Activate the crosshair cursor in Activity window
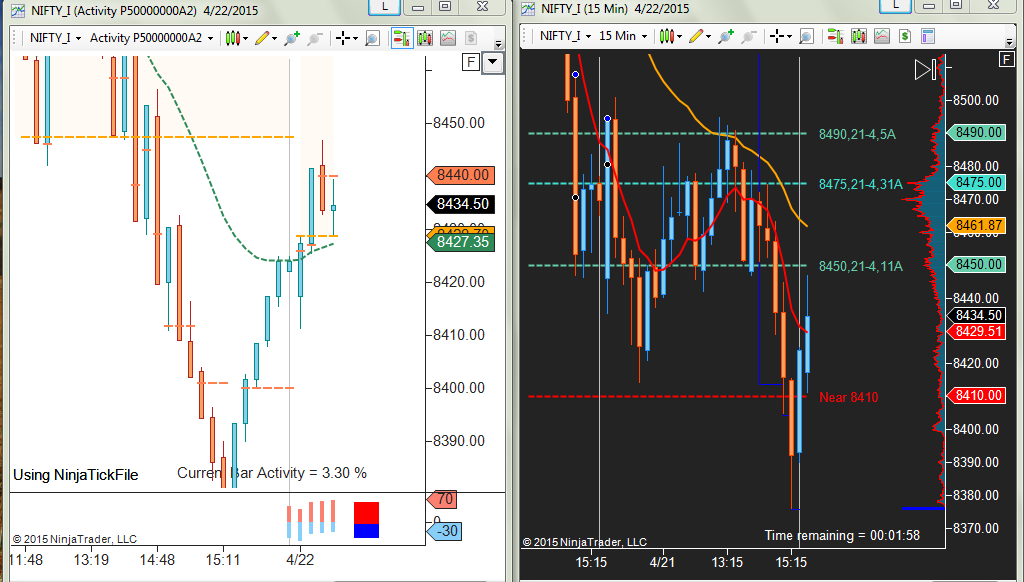Image resolution: width=1024 pixels, height=582 pixels. coord(342,38)
